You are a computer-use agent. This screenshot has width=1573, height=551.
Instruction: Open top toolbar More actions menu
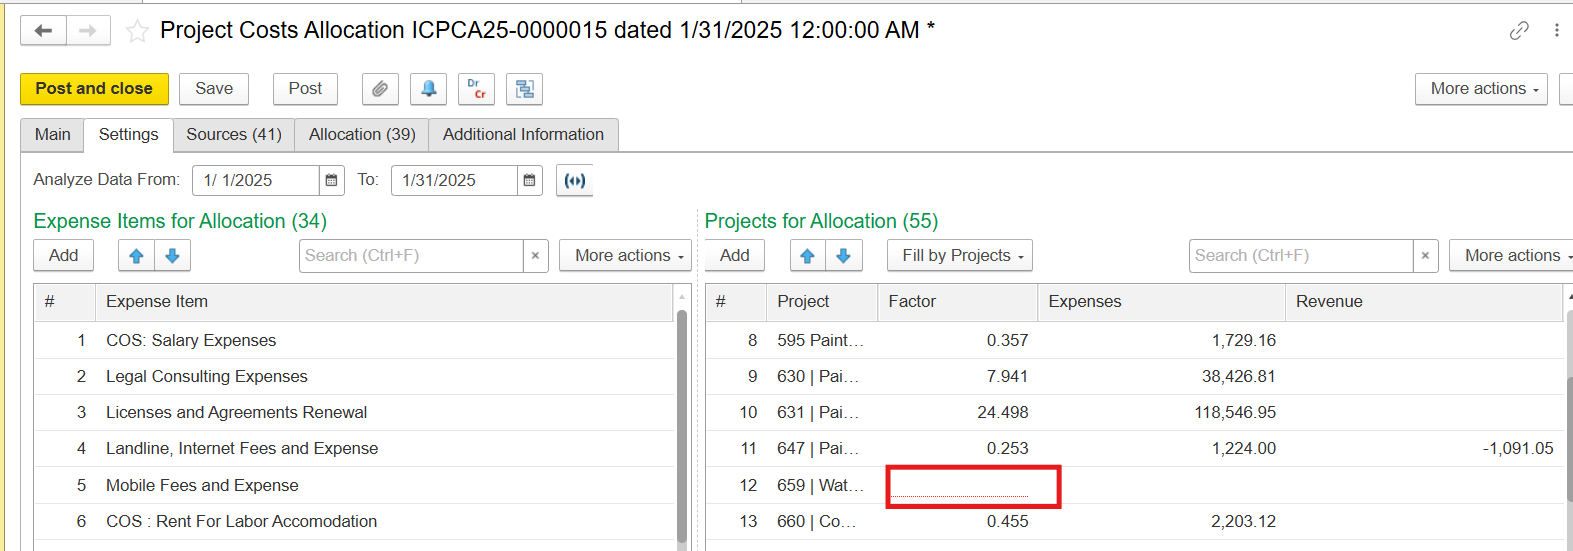(x=1481, y=89)
